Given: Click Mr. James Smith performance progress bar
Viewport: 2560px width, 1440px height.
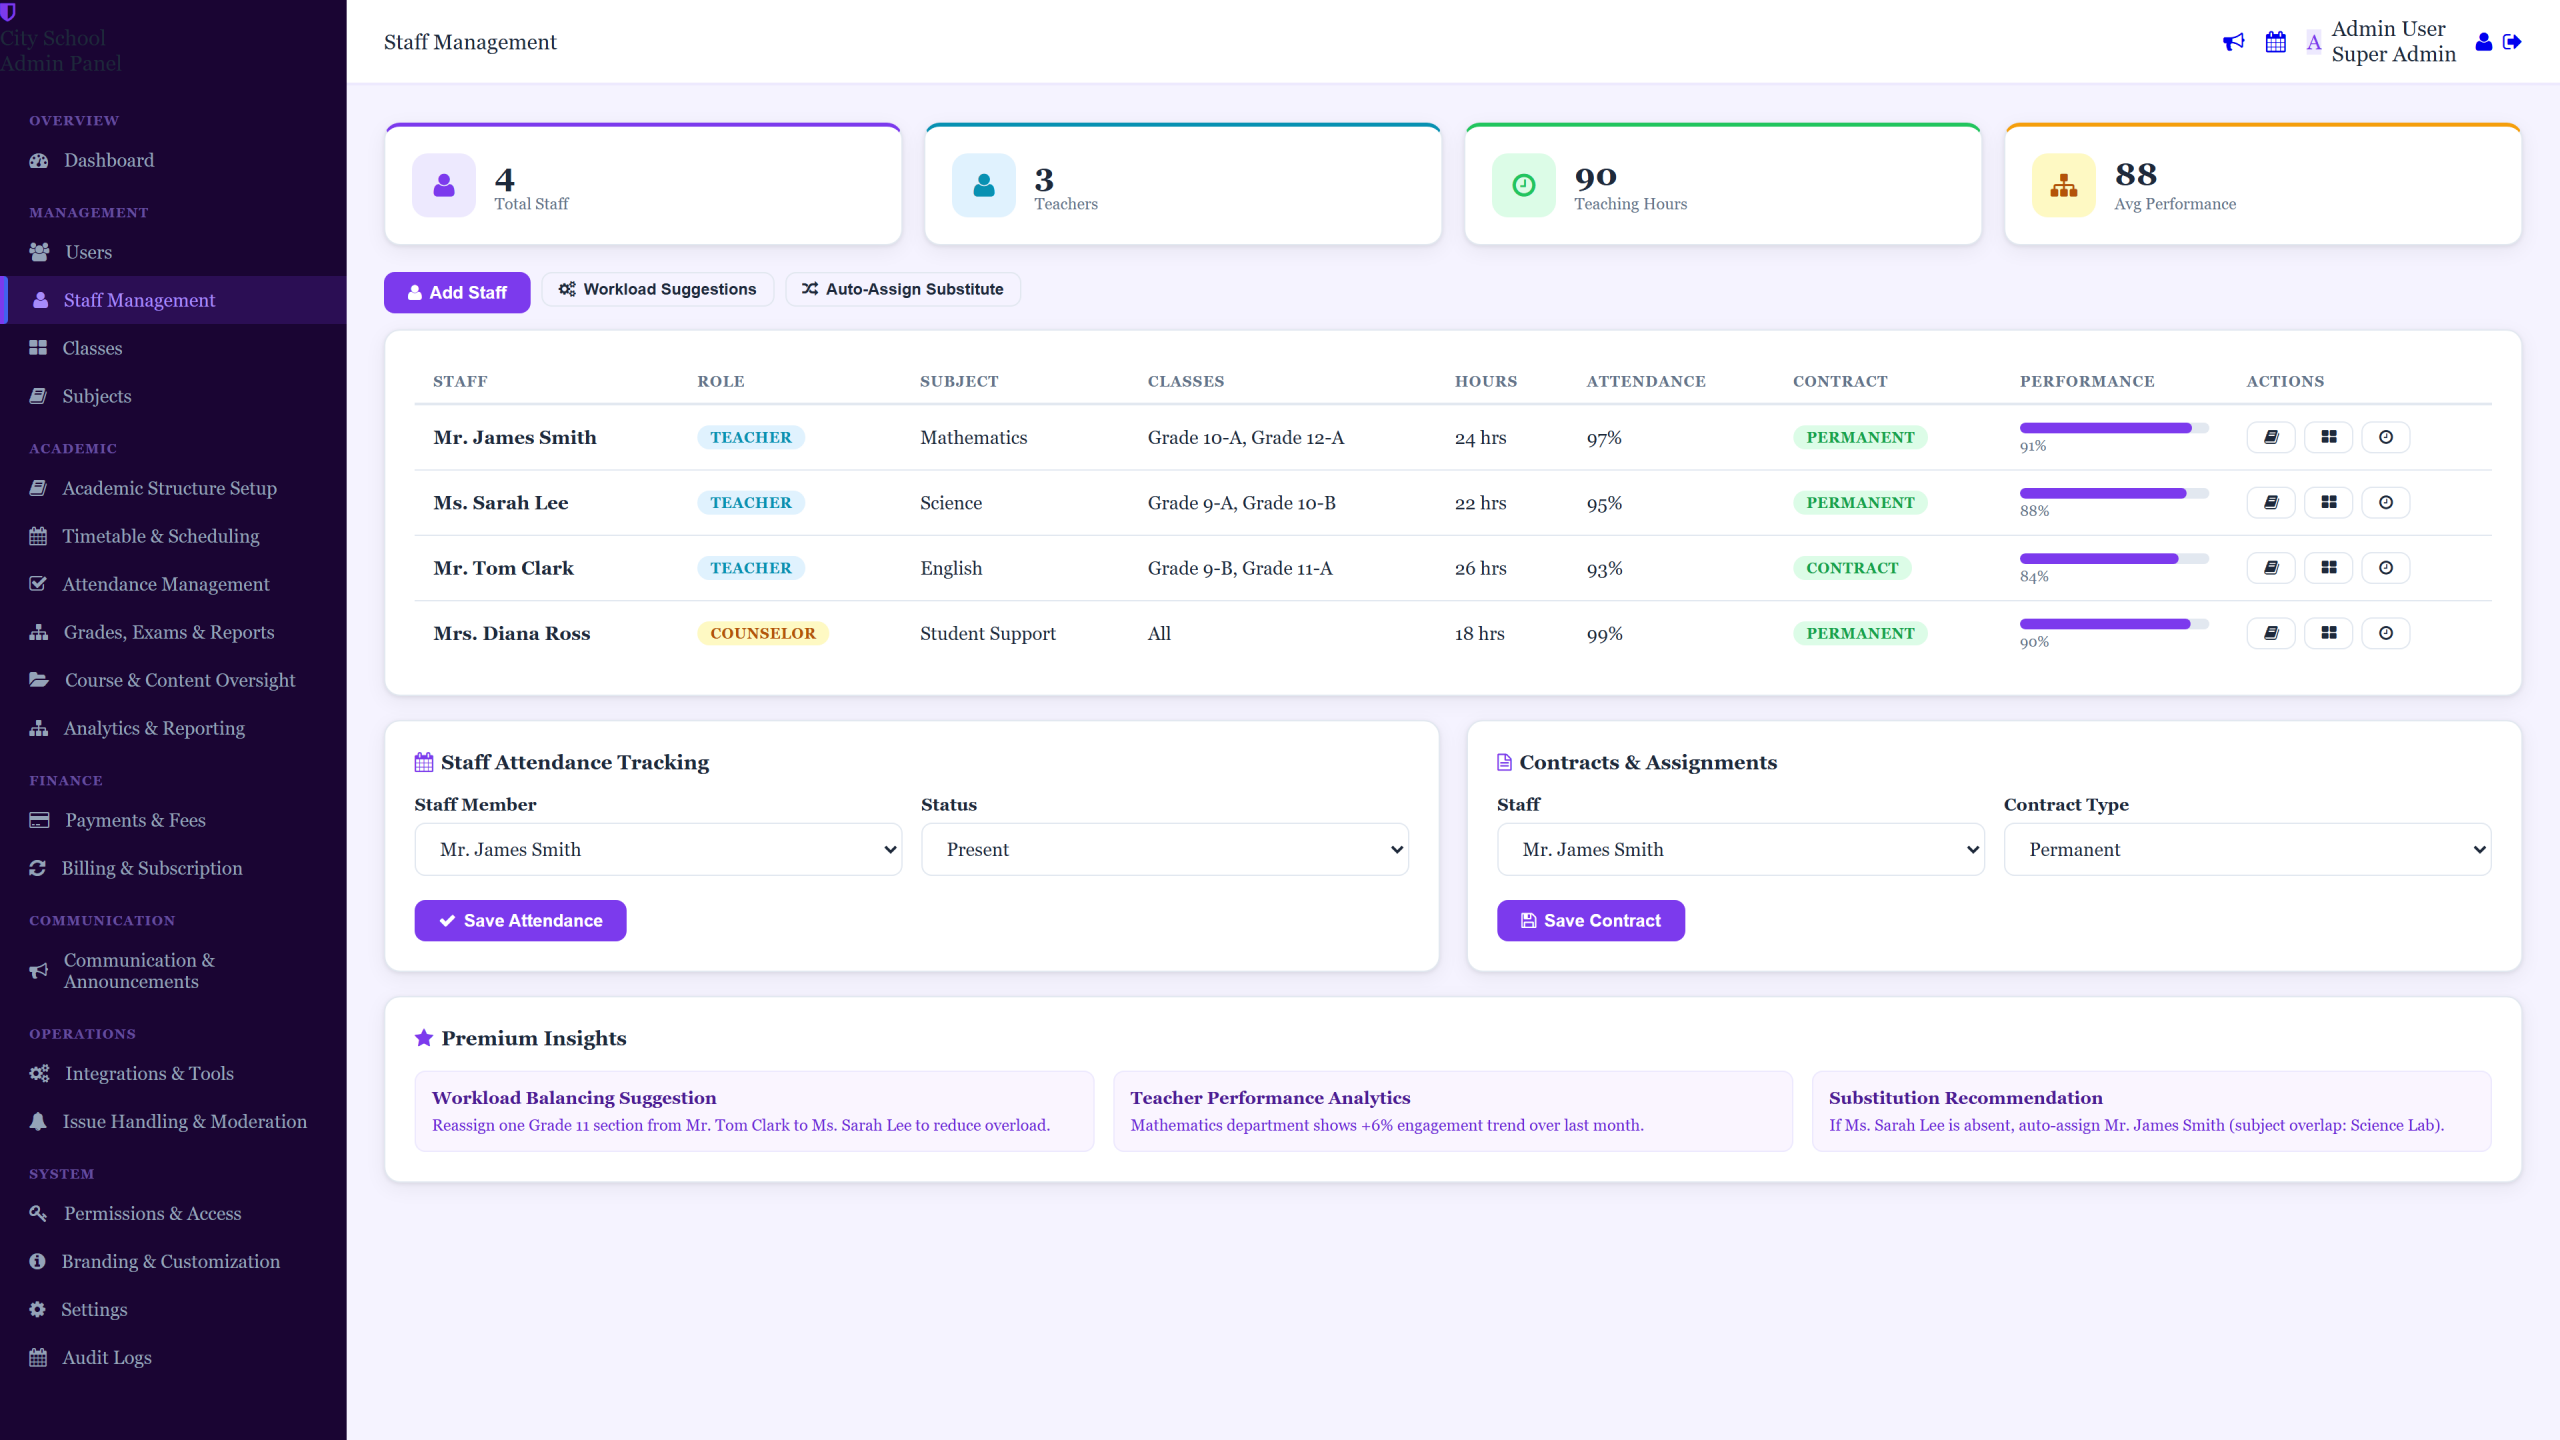Looking at the screenshot, I should 2114,428.
